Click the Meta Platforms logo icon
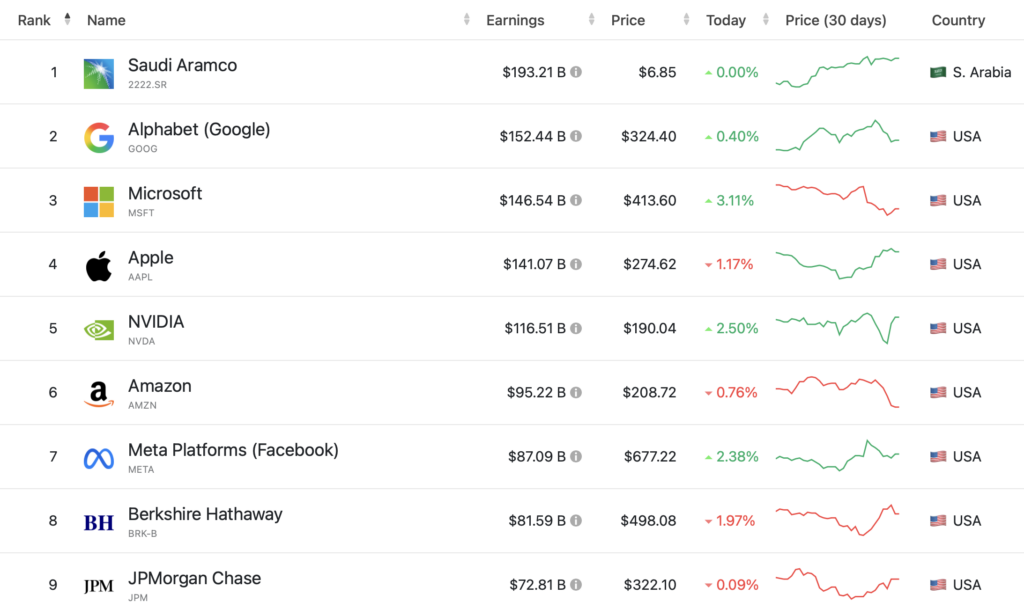 pos(99,458)
